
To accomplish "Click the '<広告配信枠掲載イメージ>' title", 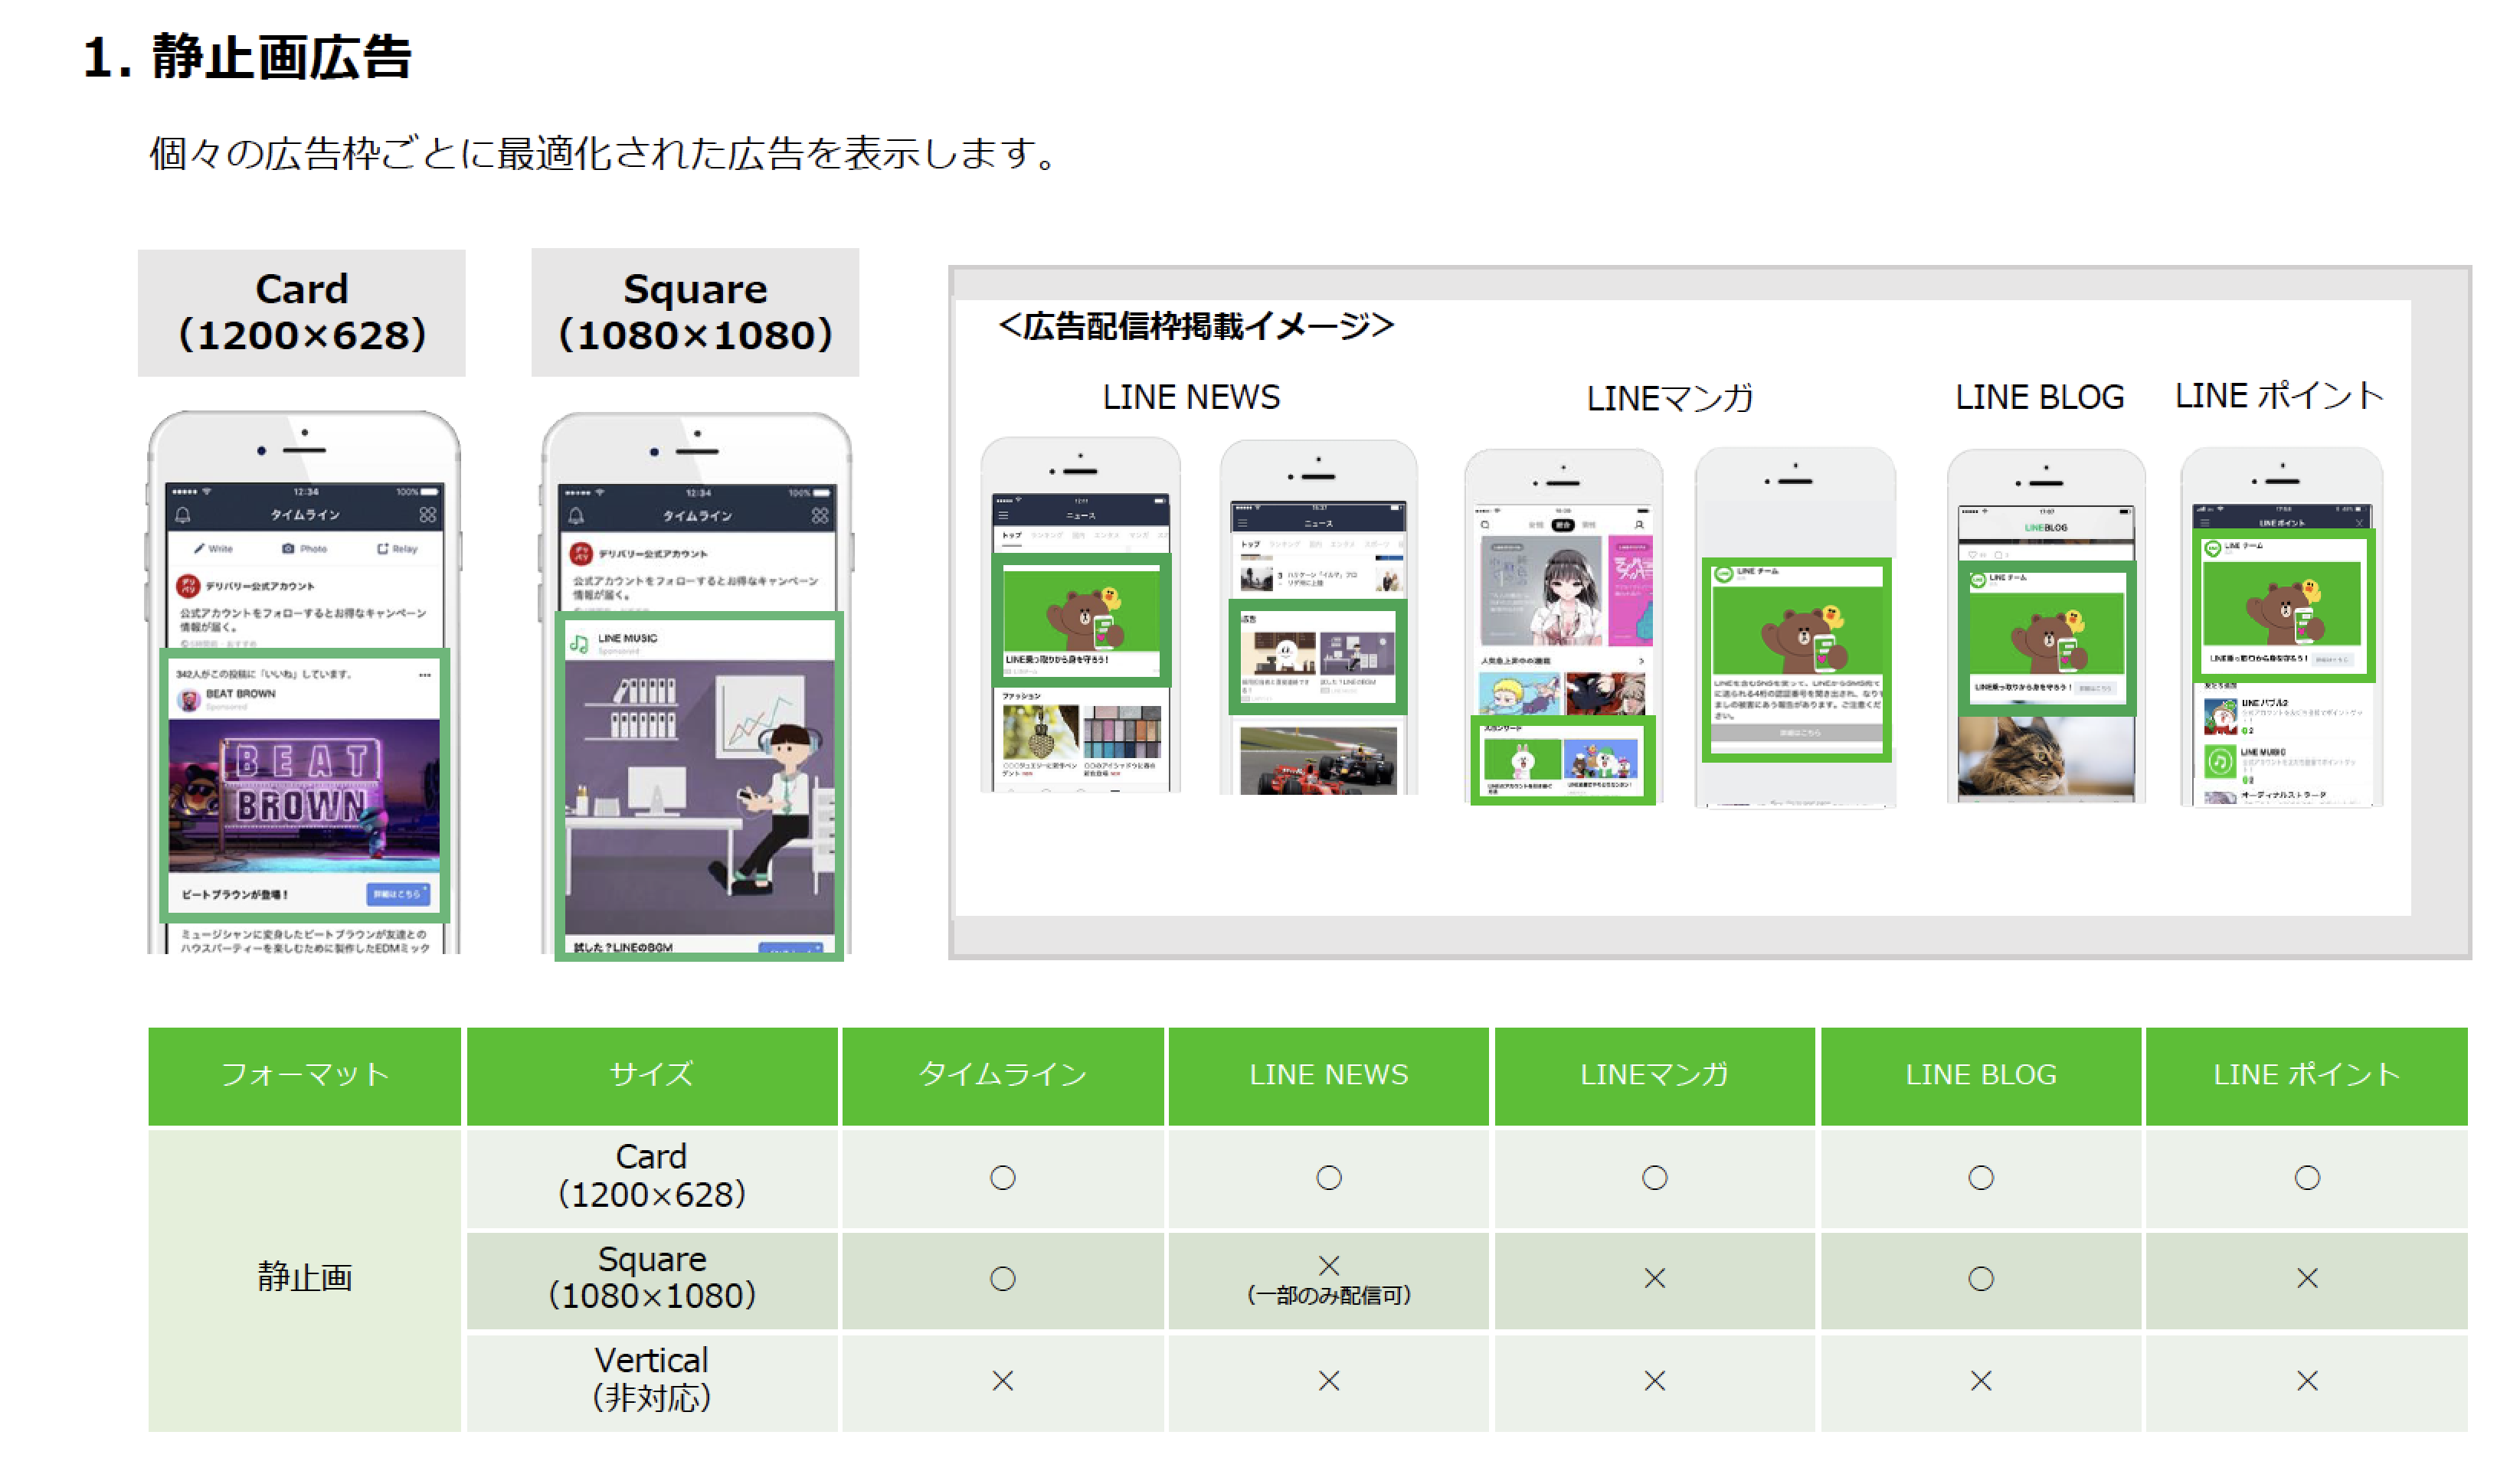I will pyautogui.click(x=1195, y=326).
